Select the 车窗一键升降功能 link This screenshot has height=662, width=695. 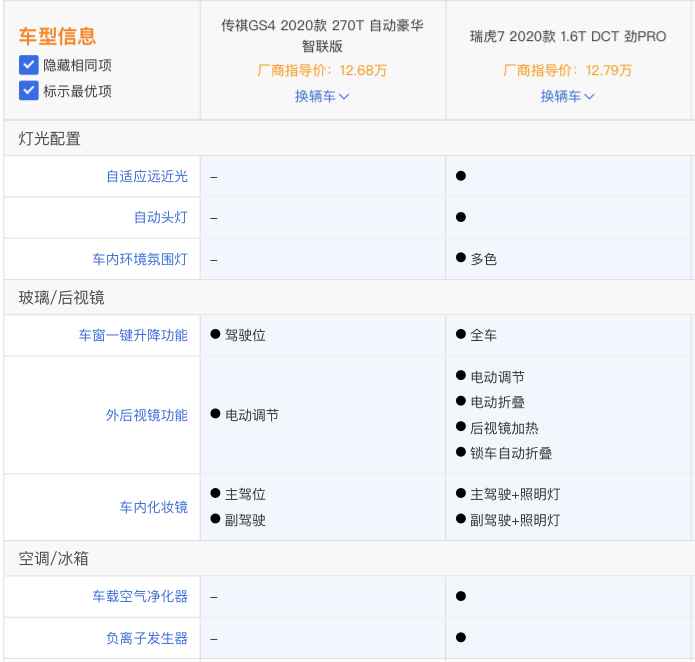(x=133, y=335)
